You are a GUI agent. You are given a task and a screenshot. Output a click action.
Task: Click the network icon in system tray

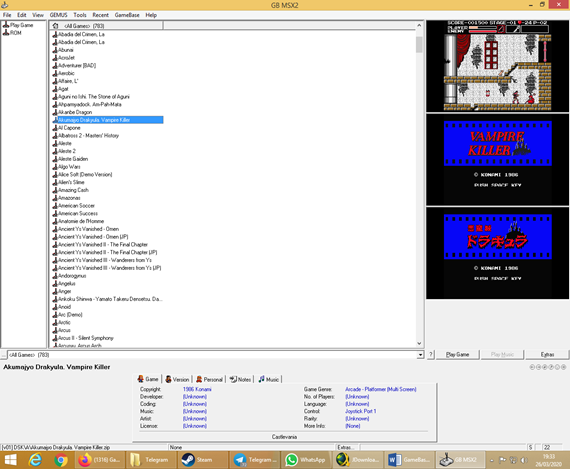513,460
